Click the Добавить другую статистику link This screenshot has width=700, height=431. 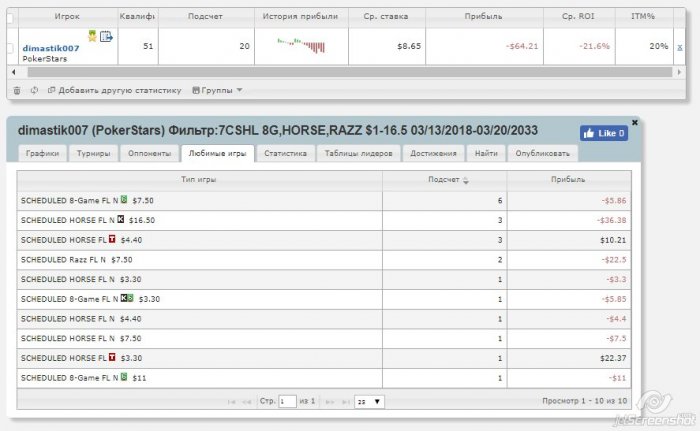[x=115, y=90]
